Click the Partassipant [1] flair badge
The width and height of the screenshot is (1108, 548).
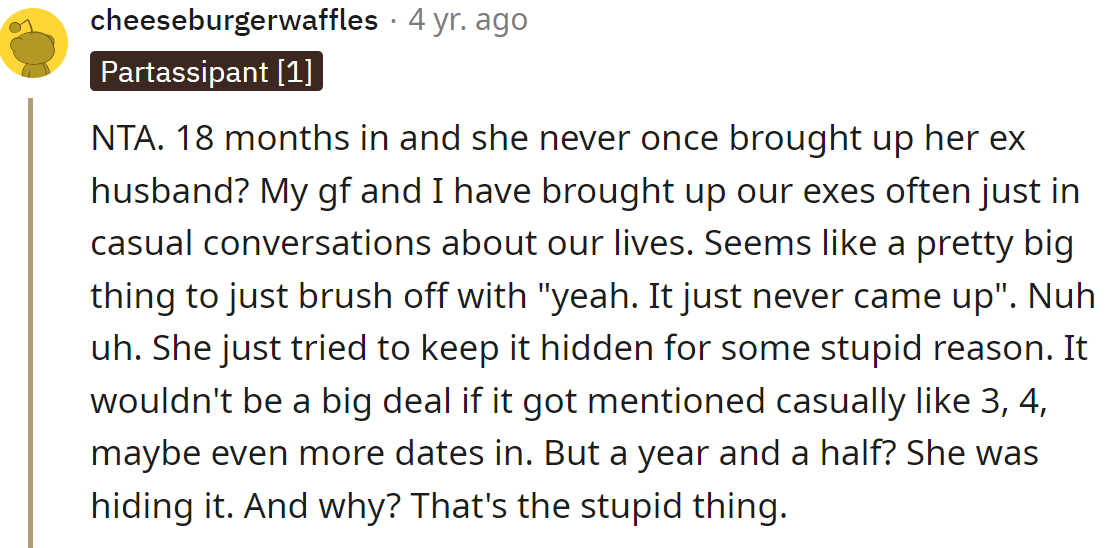click(206, 72)
